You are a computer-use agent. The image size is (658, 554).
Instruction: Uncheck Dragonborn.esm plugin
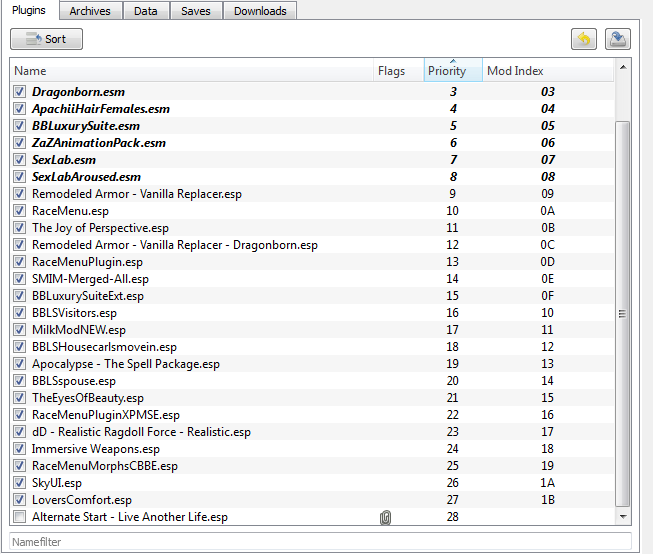tap(19, 91)
